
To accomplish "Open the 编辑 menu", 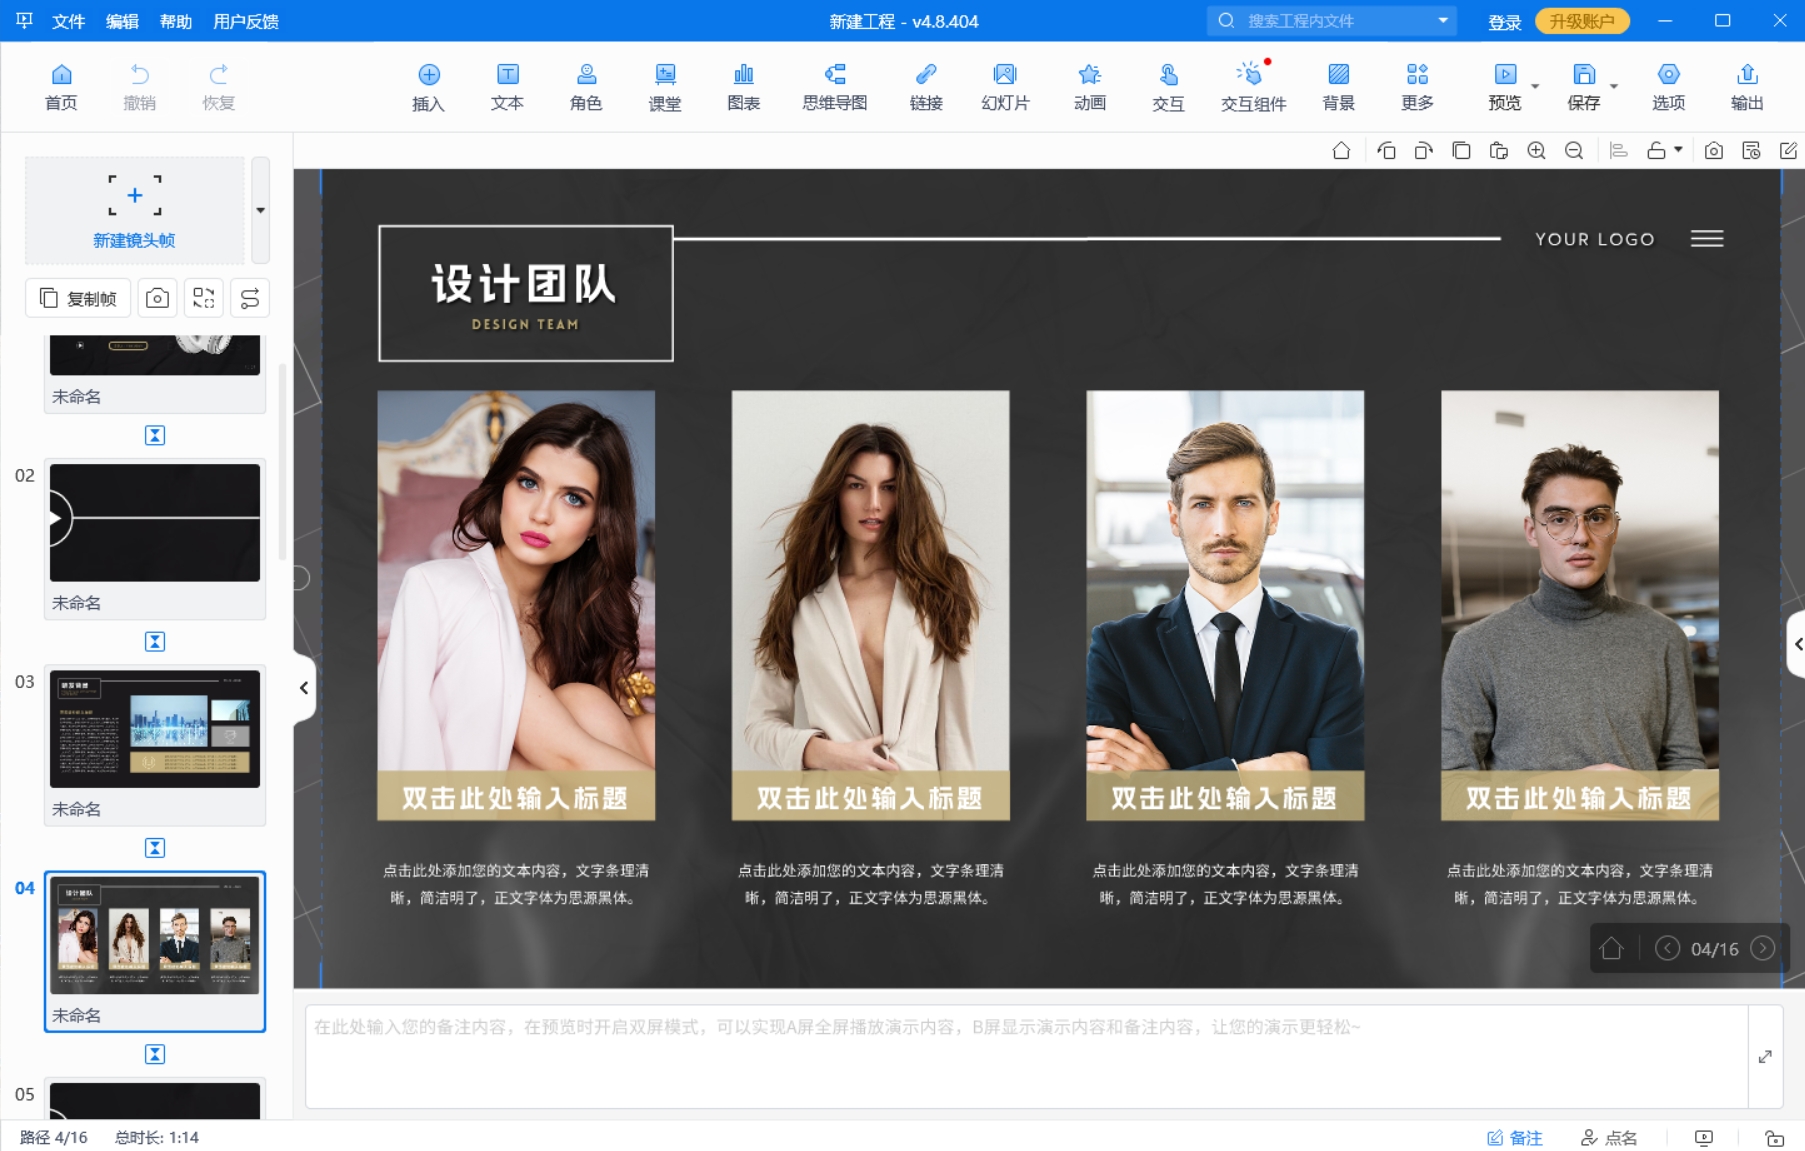I will click(122, 21).
